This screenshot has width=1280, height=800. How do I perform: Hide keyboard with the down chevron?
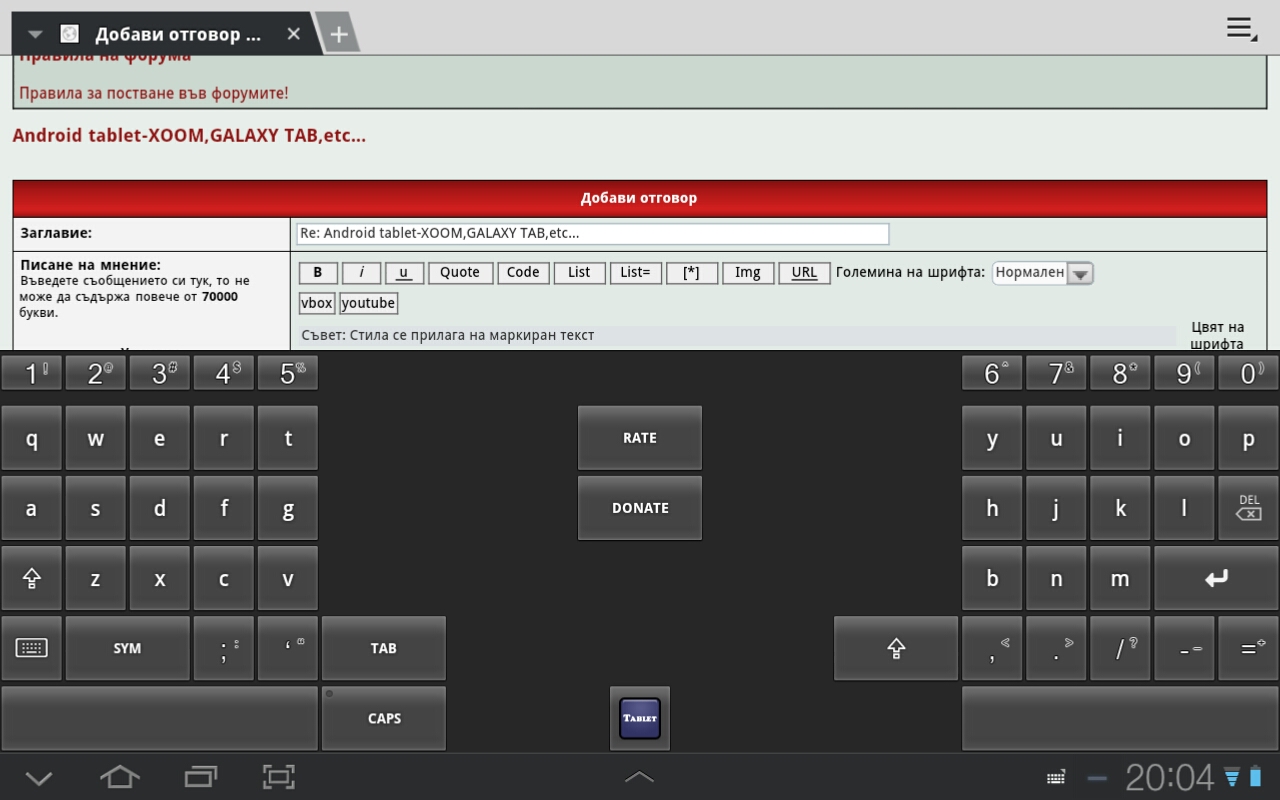click(x=38, y=777)
